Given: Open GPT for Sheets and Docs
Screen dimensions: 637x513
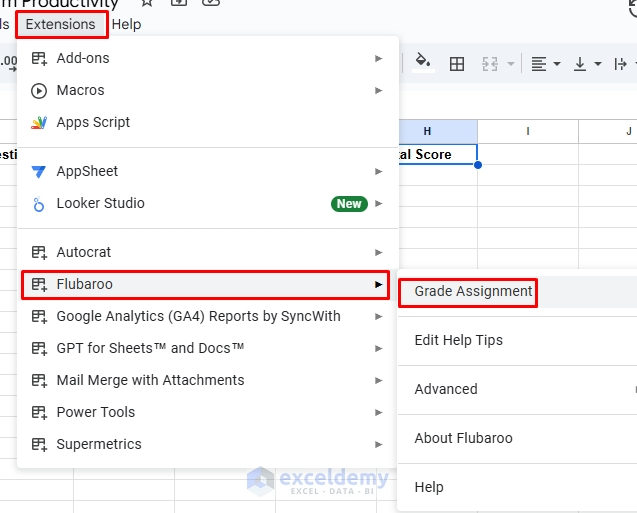Looking at the screenshot, I should (150, 348).
